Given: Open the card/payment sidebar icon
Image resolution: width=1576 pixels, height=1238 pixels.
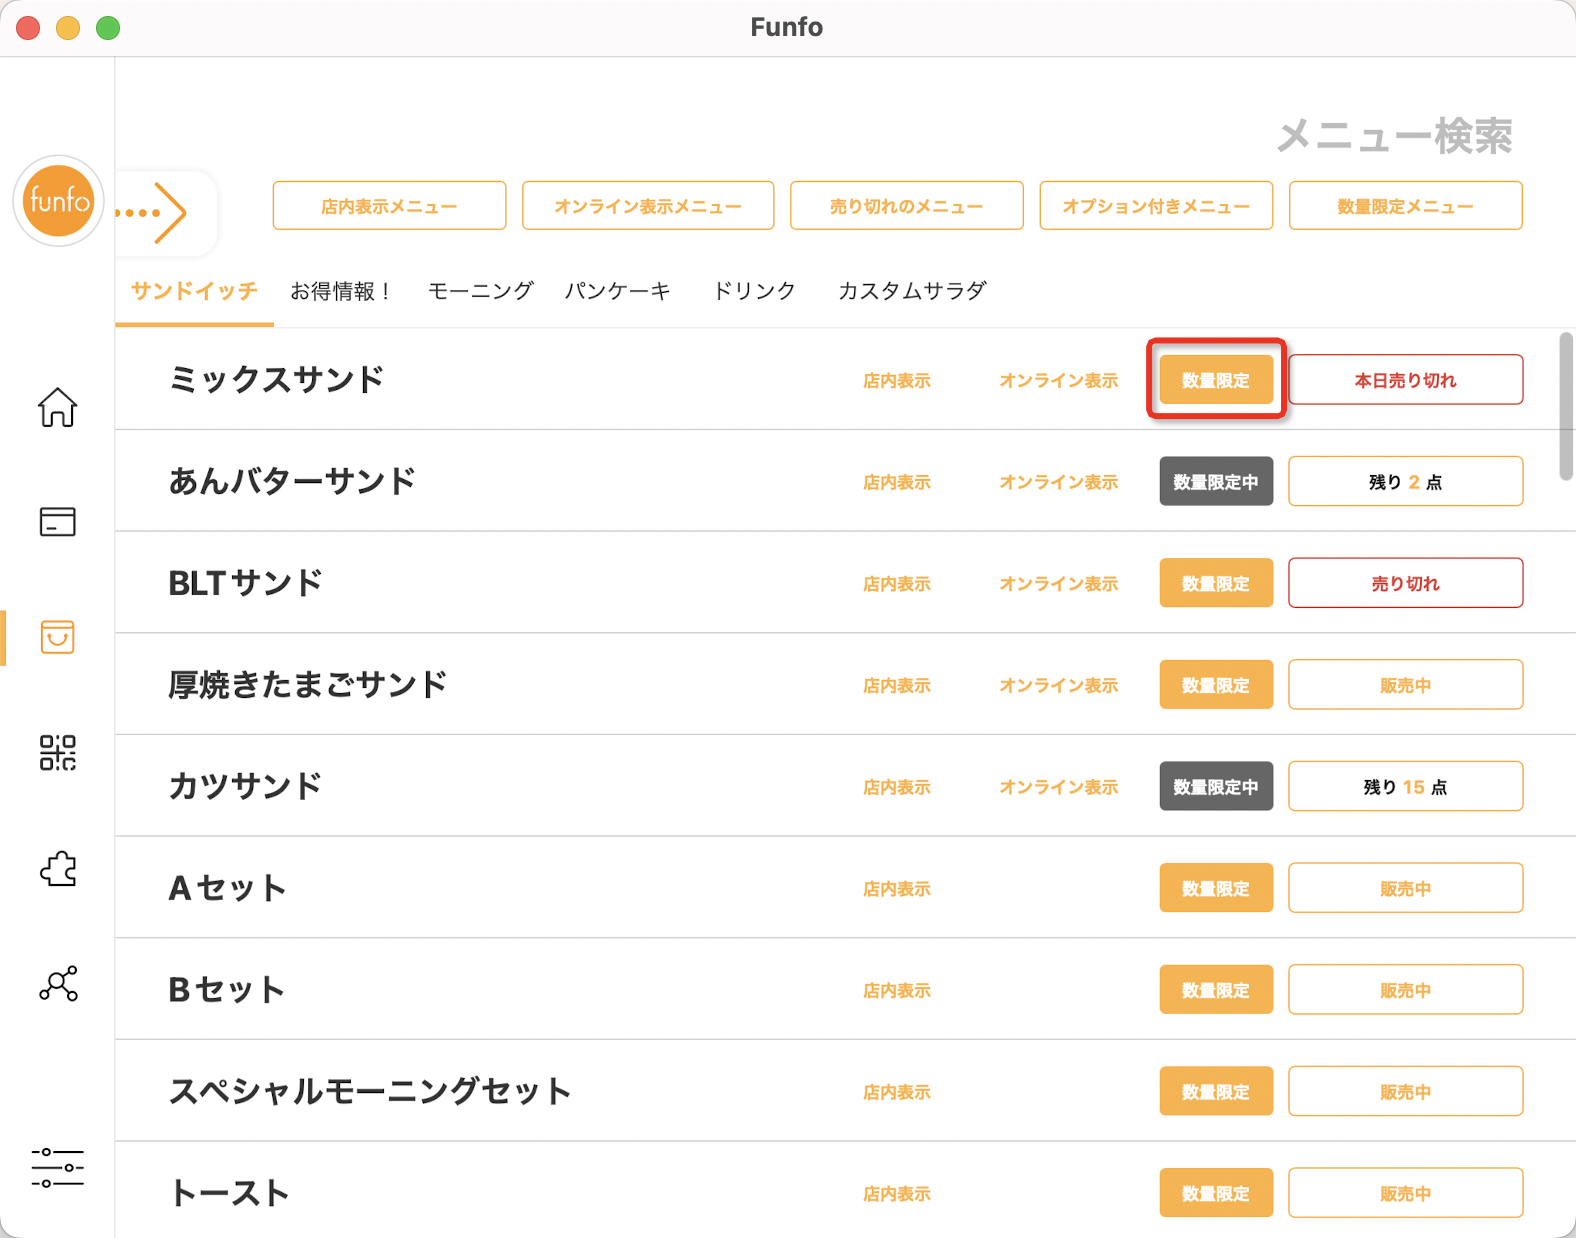Looking at the screenshot, I should [57, 521].
